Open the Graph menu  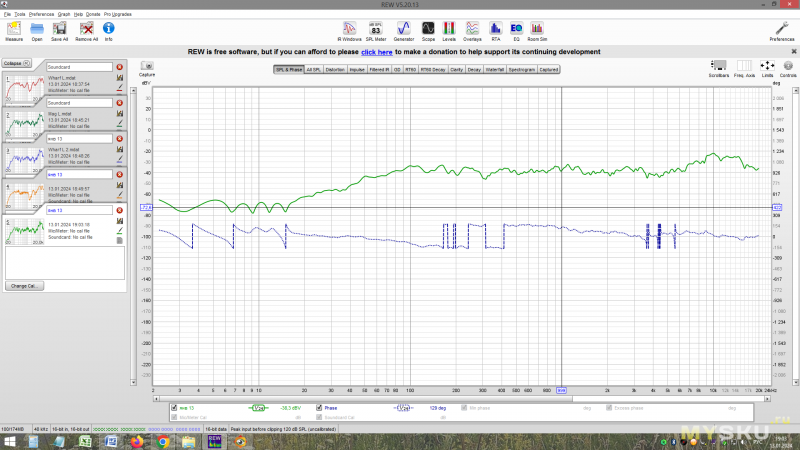[64, 14]
